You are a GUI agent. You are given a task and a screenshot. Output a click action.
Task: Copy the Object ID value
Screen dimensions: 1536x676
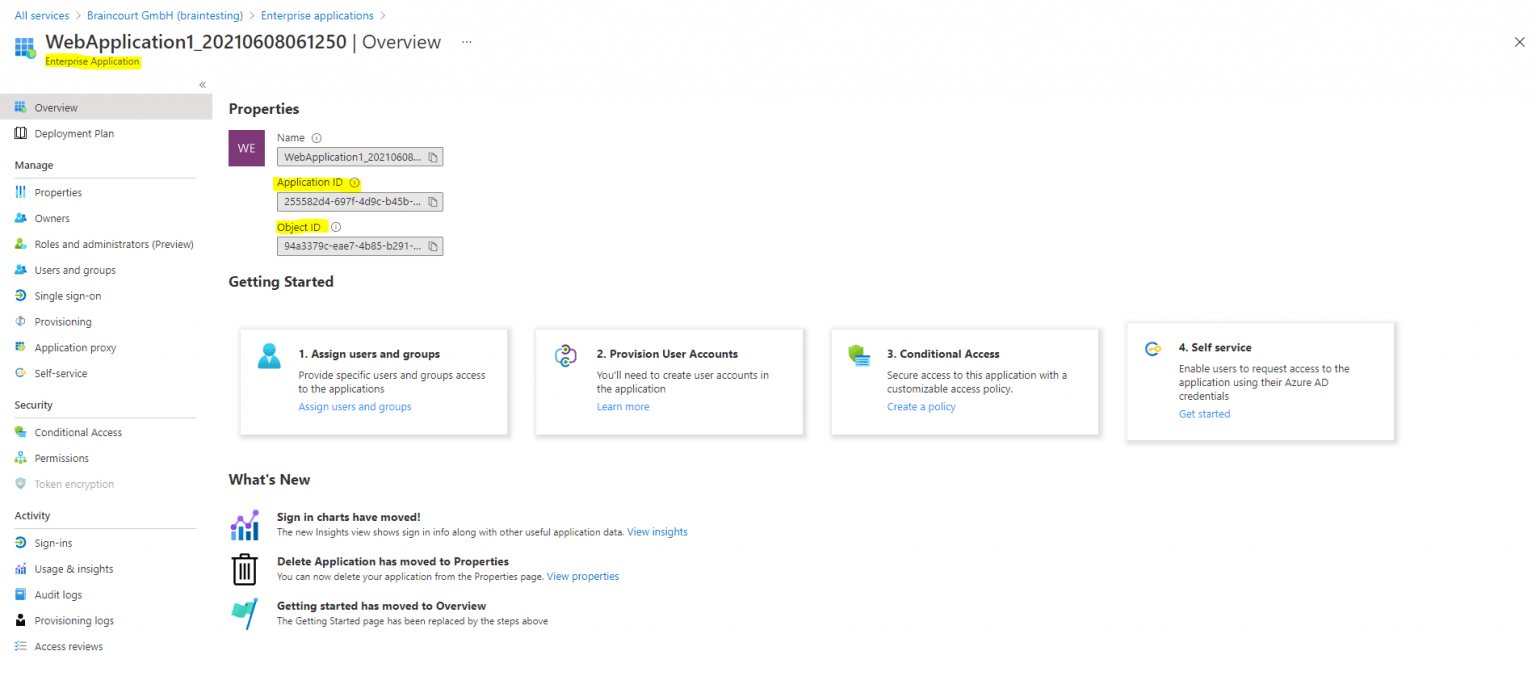[x=434, y=246]
